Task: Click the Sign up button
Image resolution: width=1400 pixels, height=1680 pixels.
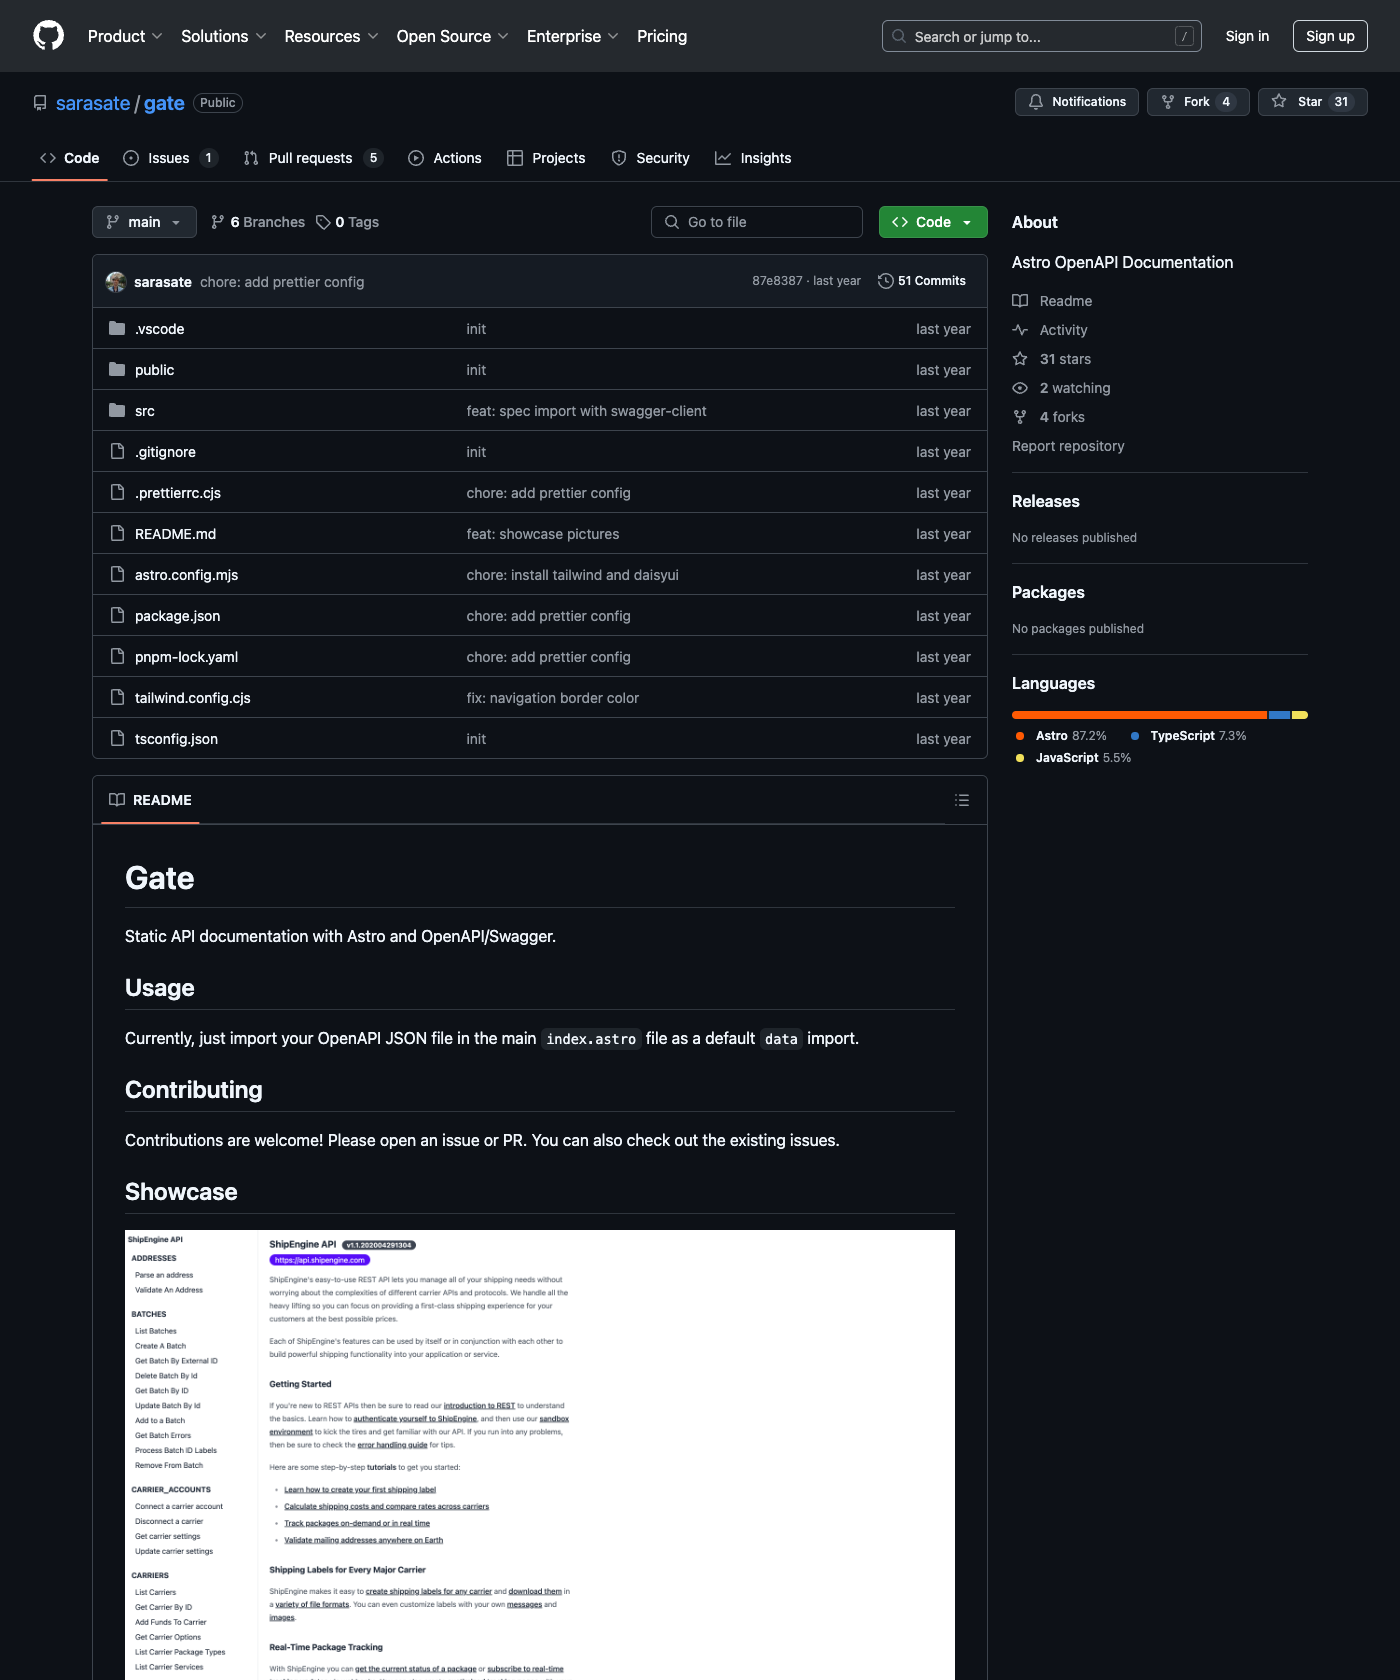Action: [x=1330, y=36]
